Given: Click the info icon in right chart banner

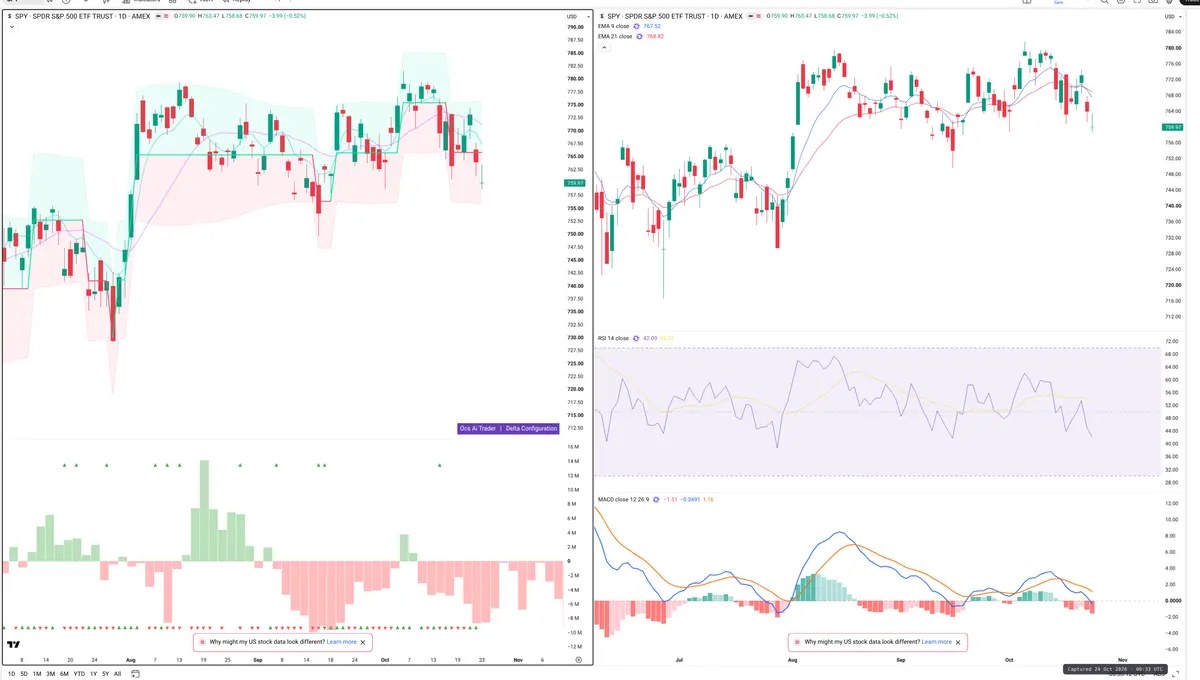Looking at the screenshot, I should coord(797,642).
